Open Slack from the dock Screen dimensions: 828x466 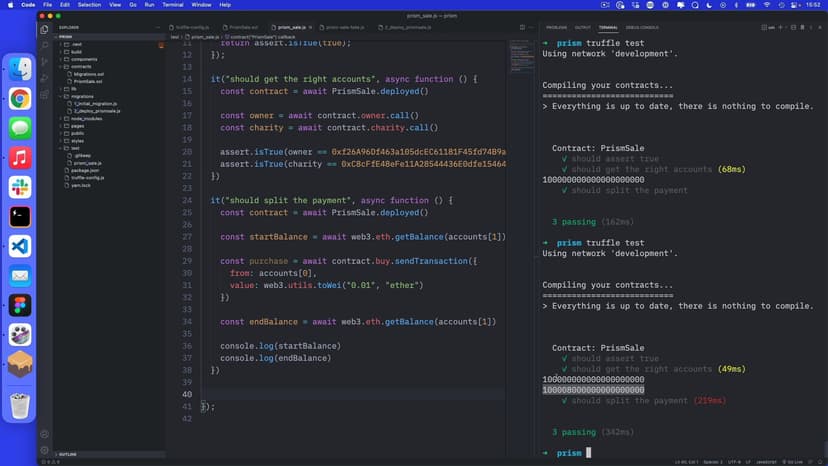click(20, 186)
